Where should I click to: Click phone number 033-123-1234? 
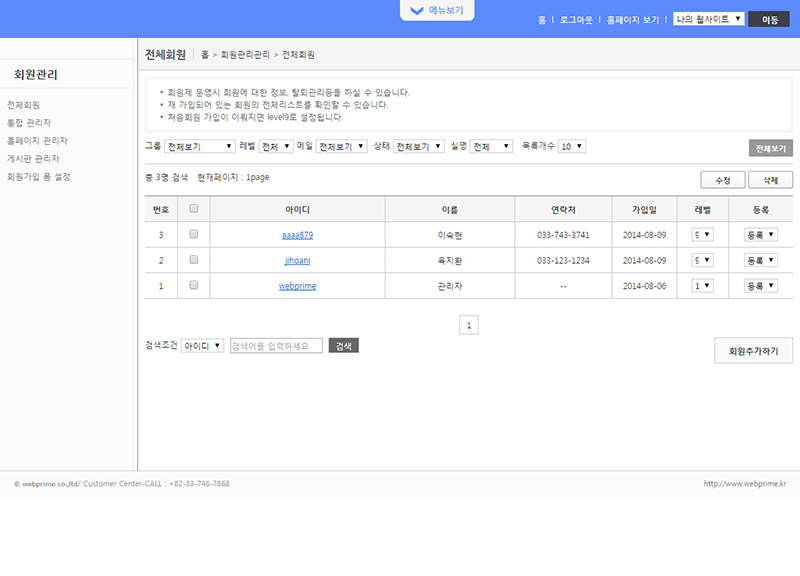[563, 261]
